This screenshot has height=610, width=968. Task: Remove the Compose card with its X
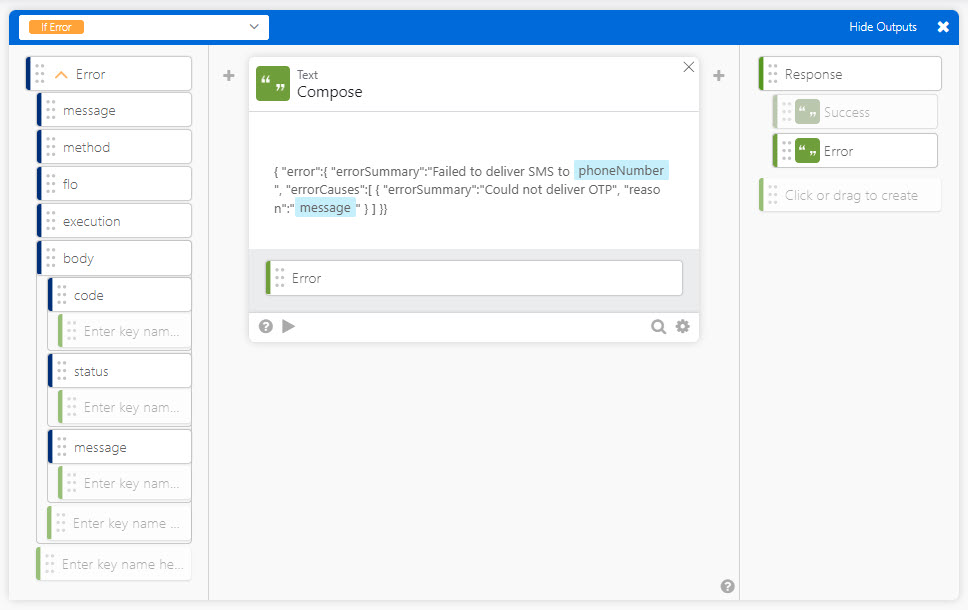point(688,67)
